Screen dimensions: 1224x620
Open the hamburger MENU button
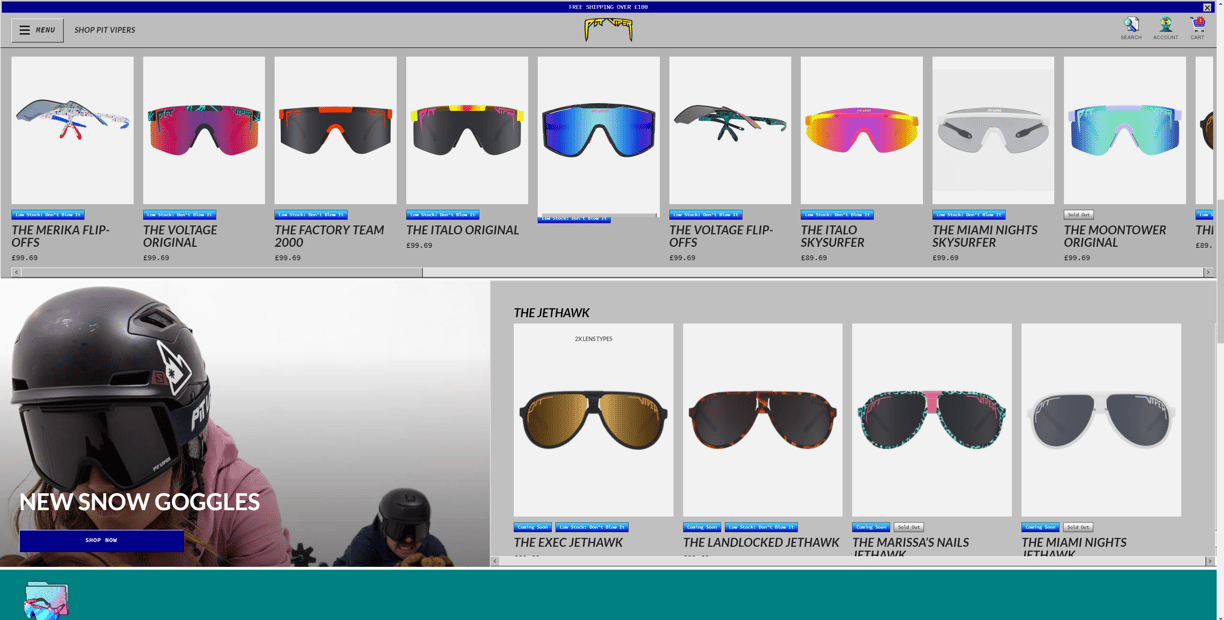38,30
